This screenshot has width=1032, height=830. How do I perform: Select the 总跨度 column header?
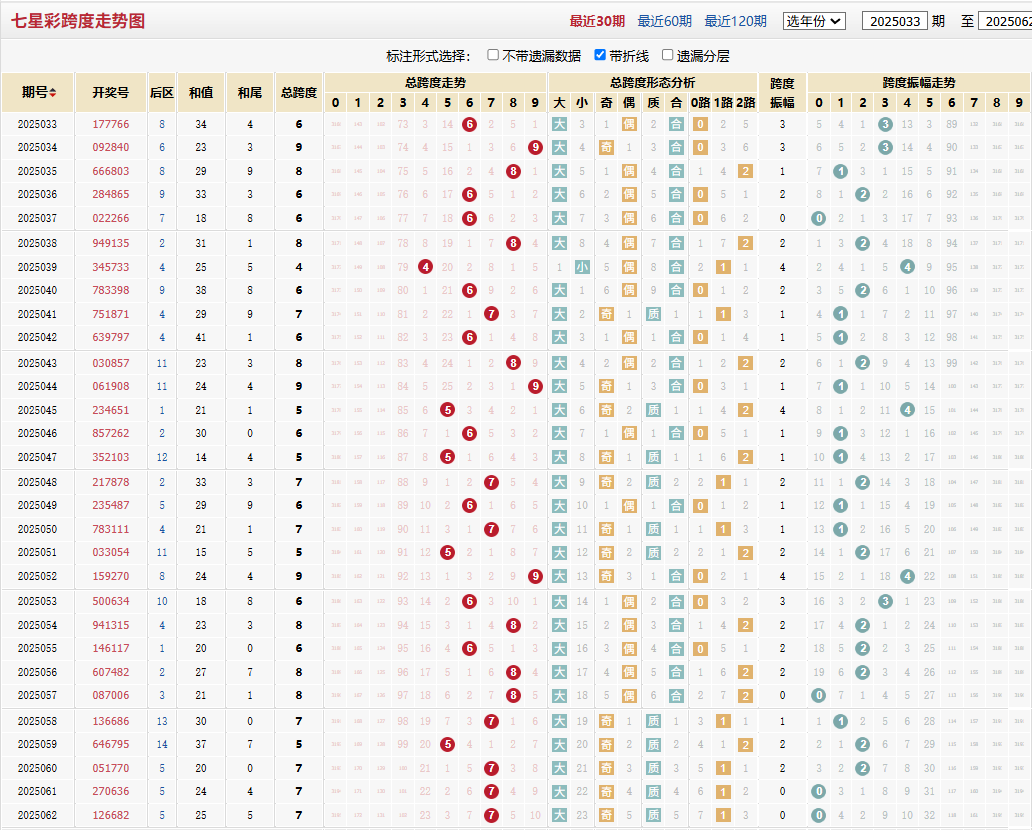(x=299, y=93)
